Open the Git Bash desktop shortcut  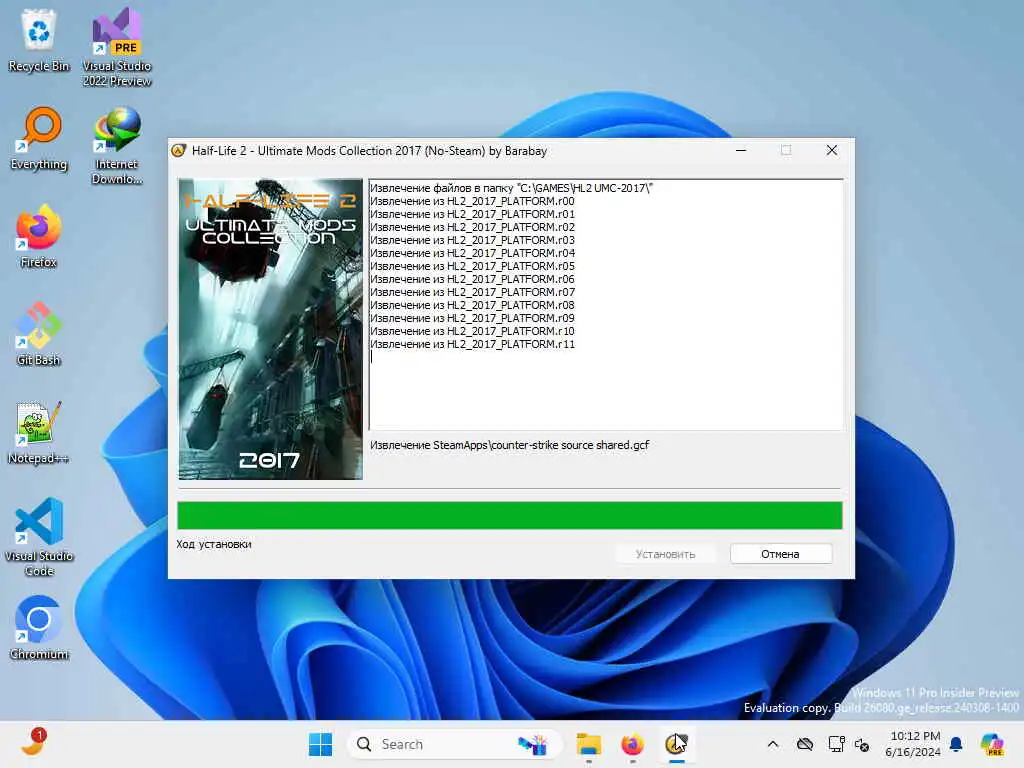pos(39,334)
